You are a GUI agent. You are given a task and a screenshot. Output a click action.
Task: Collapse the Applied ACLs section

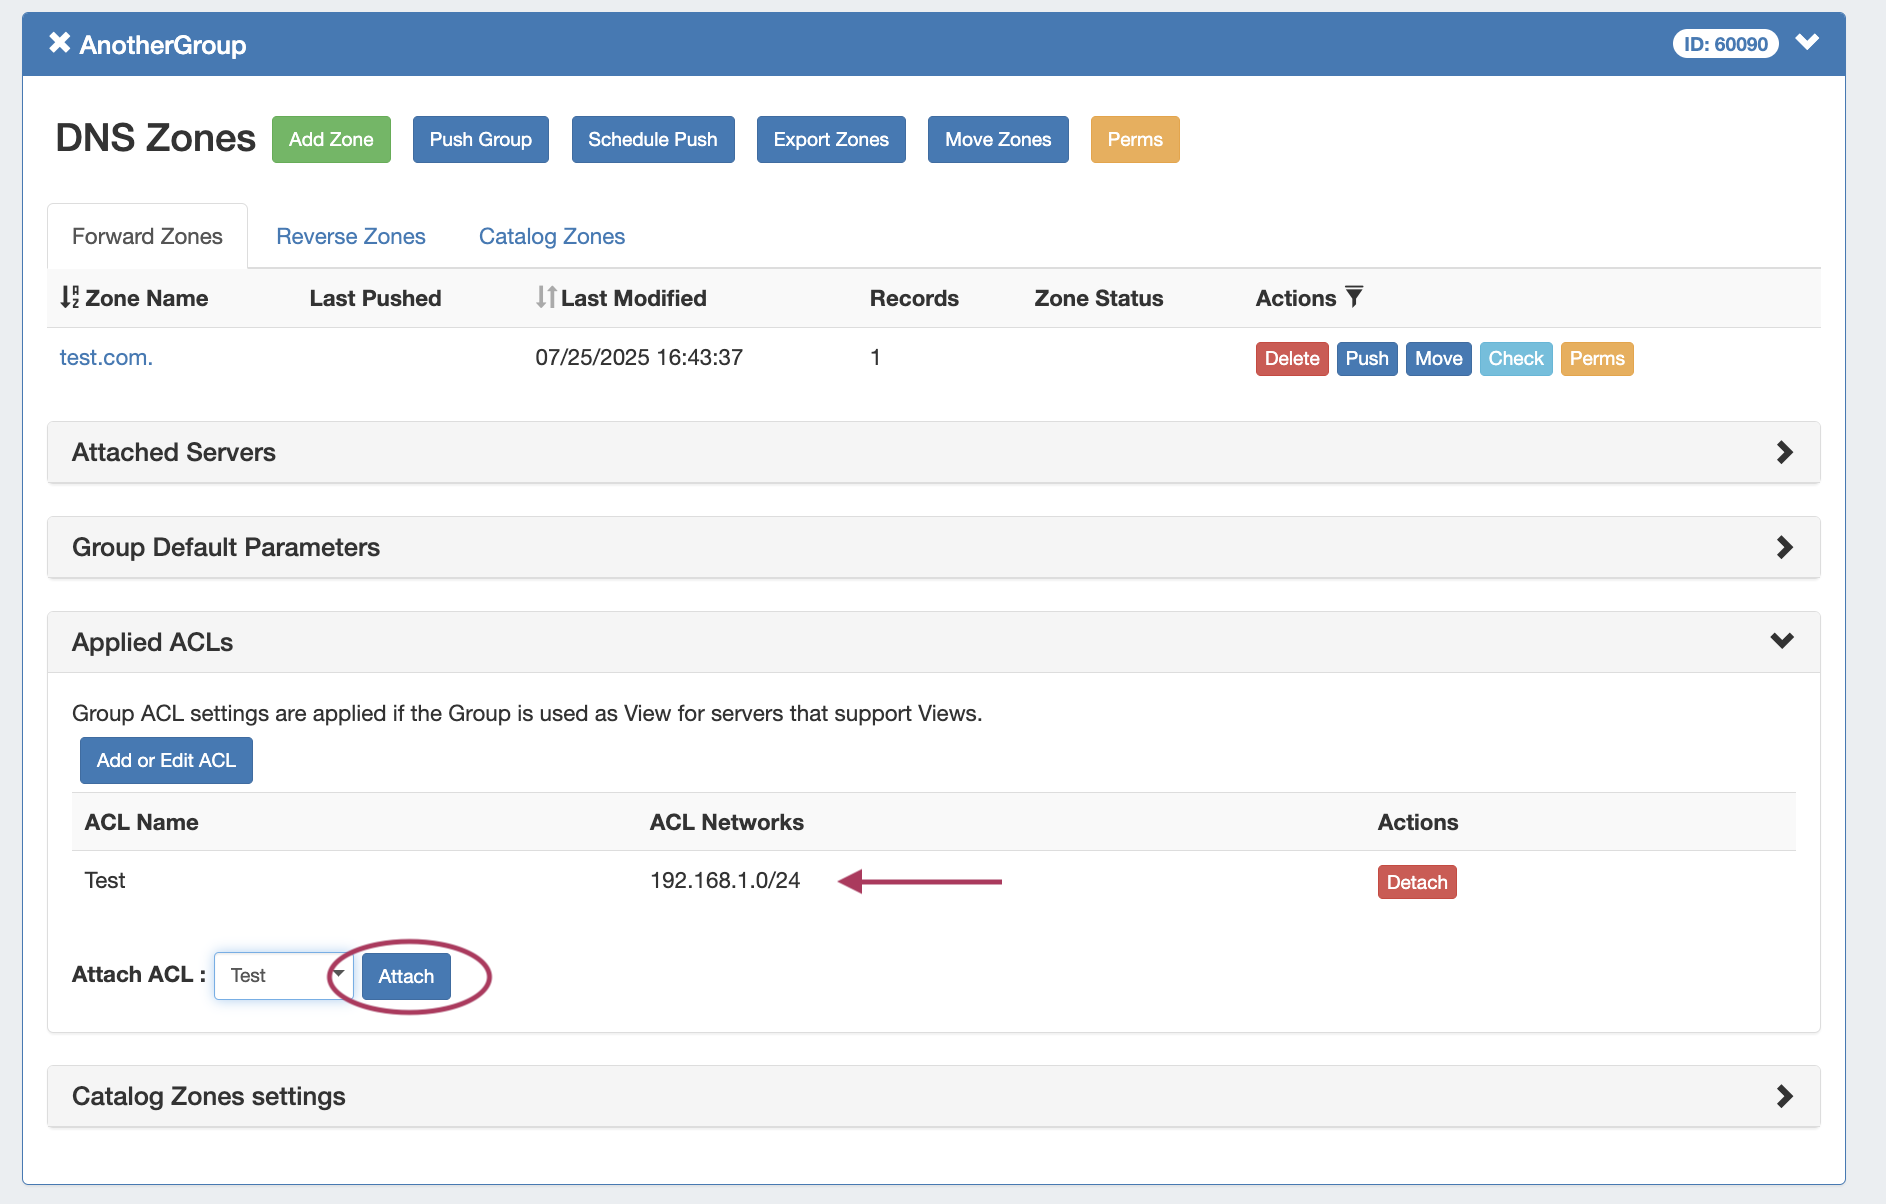1782,641
